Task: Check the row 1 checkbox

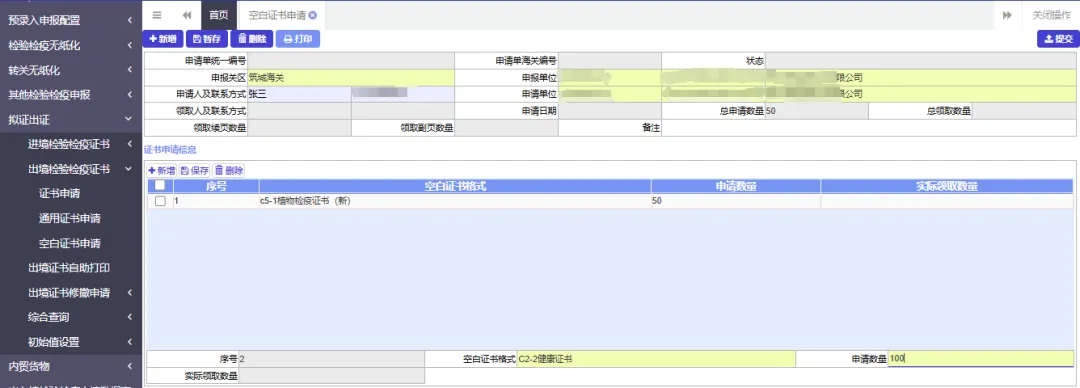Action: 160,201
